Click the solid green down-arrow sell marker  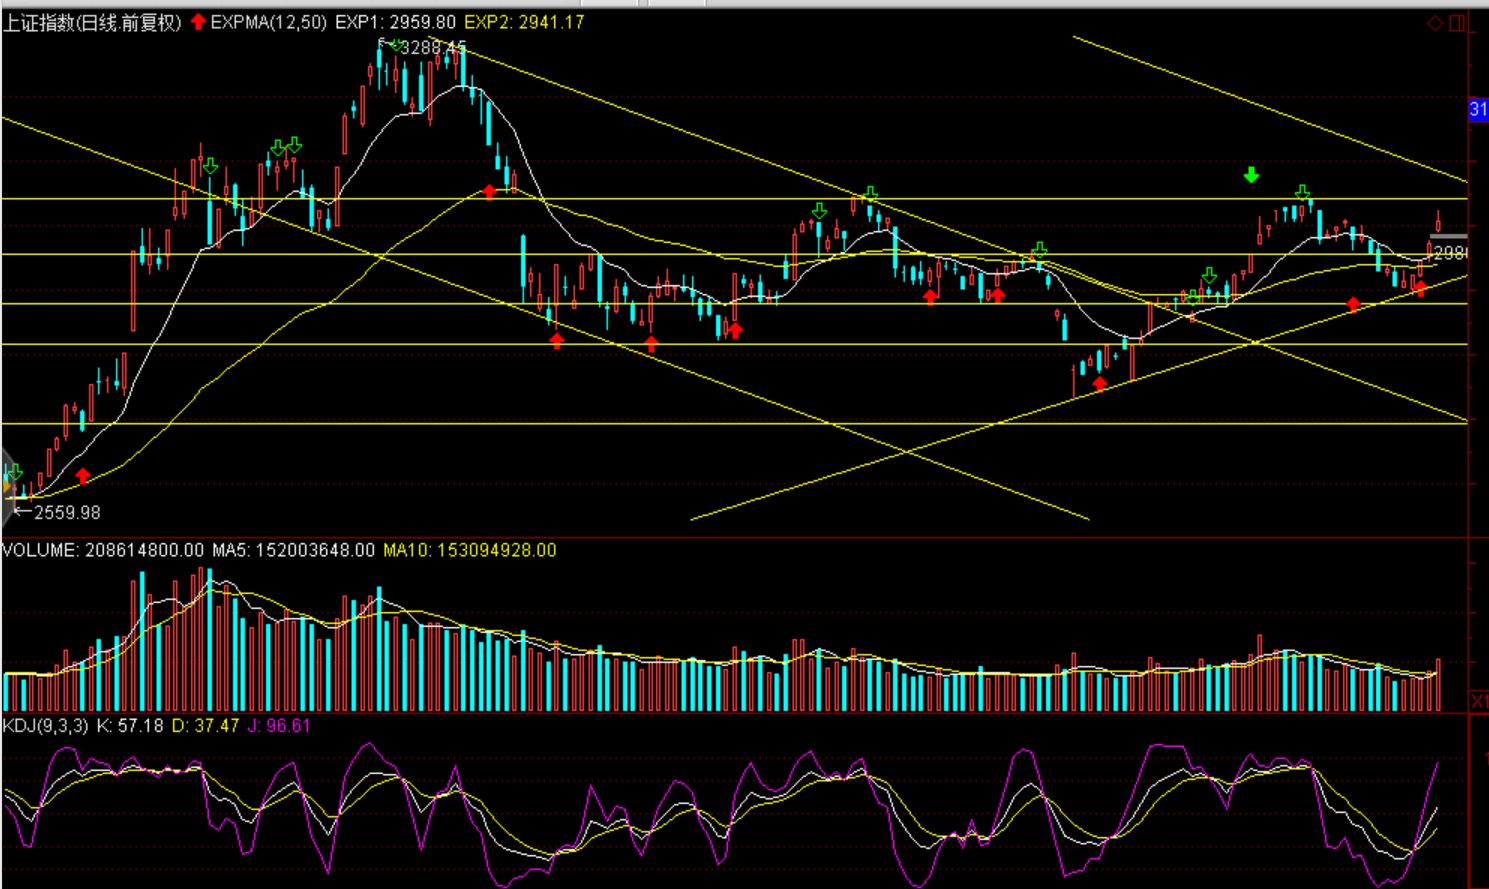pyautogui.click(x=1251, y=176)
